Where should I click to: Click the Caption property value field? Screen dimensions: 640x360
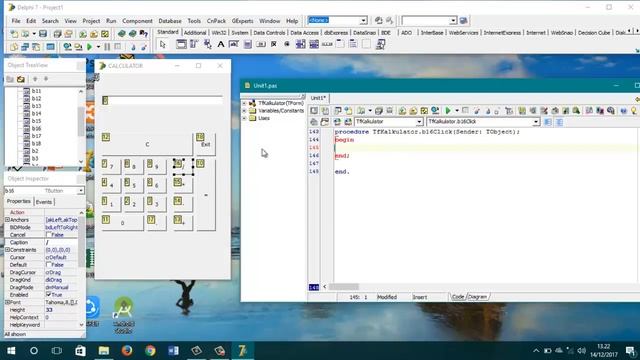61,242
